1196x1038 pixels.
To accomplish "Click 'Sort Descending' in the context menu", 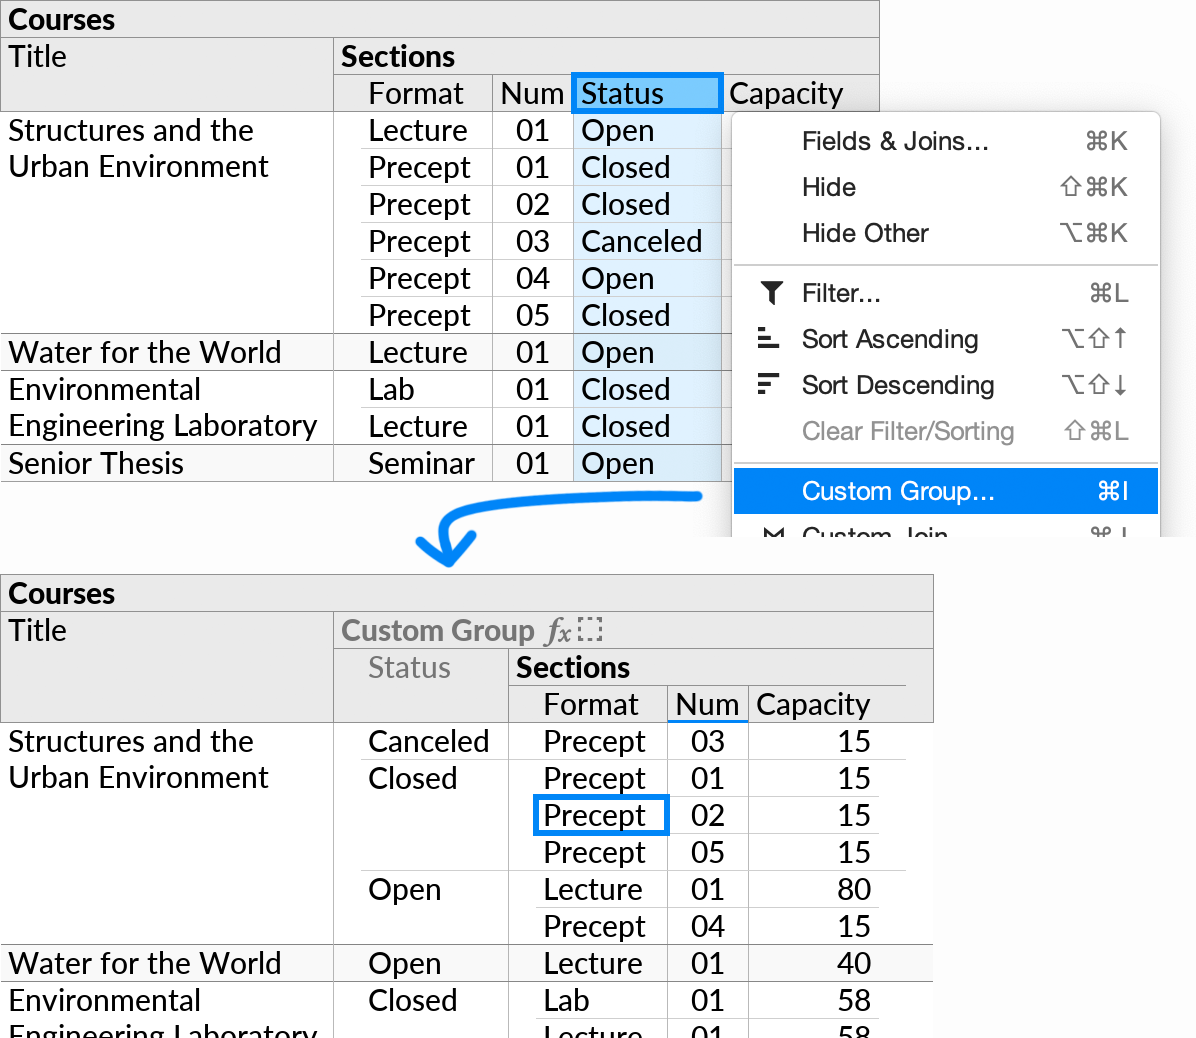I will 898,385.
